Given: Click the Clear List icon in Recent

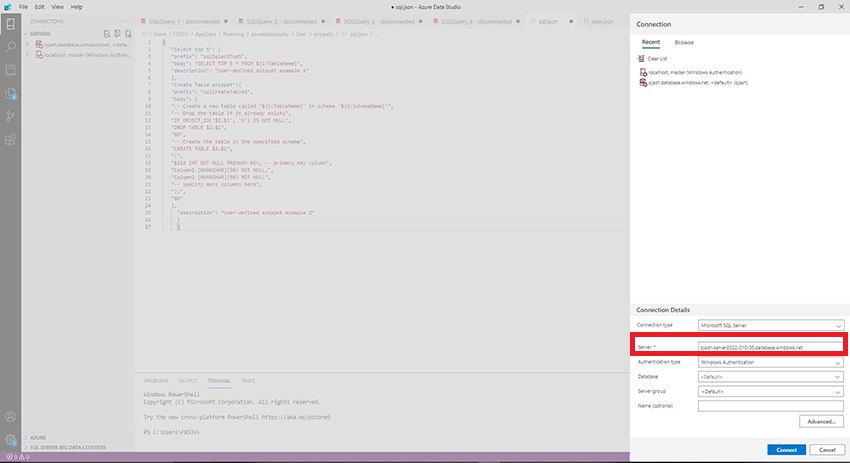Looking at the screenshot, I should (641, 59).
